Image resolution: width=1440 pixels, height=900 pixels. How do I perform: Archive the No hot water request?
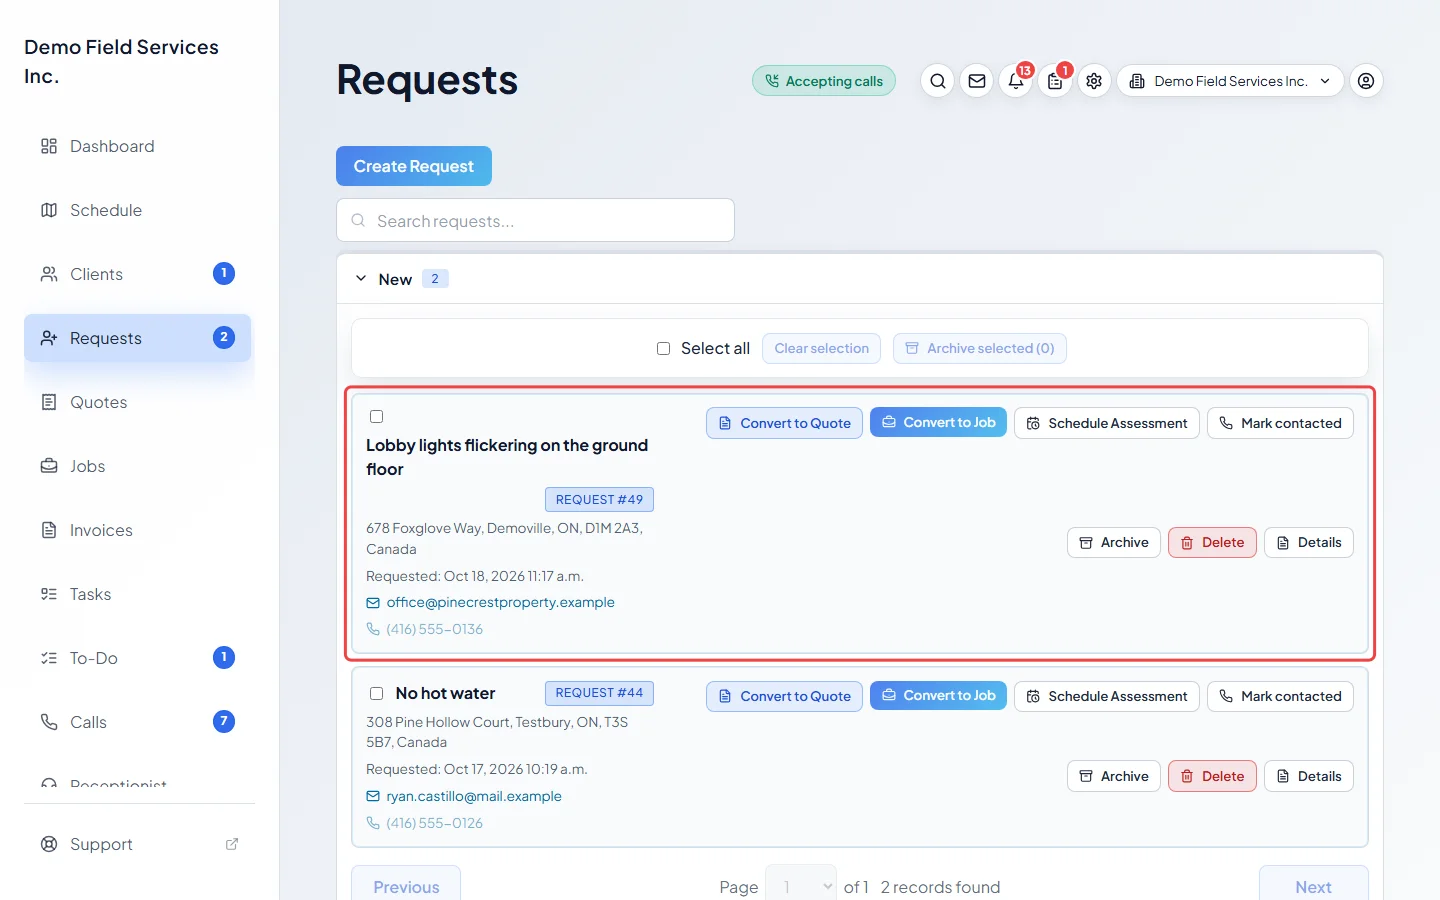click(1114, 776)
